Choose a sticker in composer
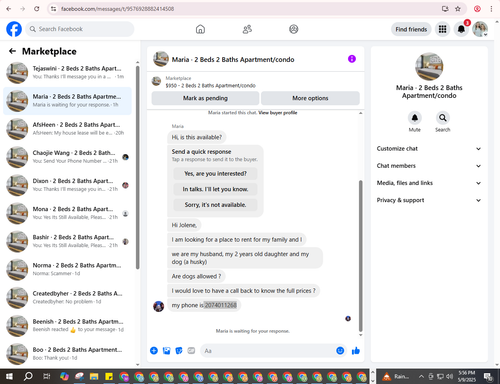Image resolution: width=500 pixels, height=384 pixels. click(179, 351)
